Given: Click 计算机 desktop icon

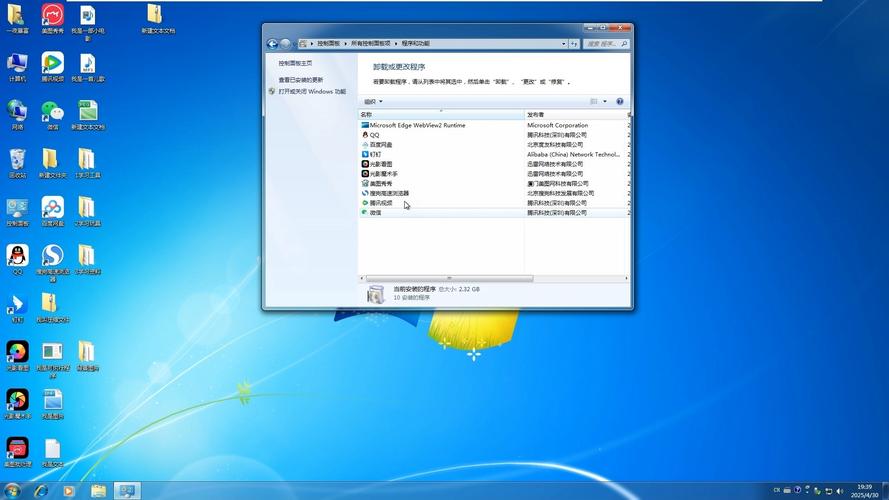Looking at the screenshot, I should [17, 67].
